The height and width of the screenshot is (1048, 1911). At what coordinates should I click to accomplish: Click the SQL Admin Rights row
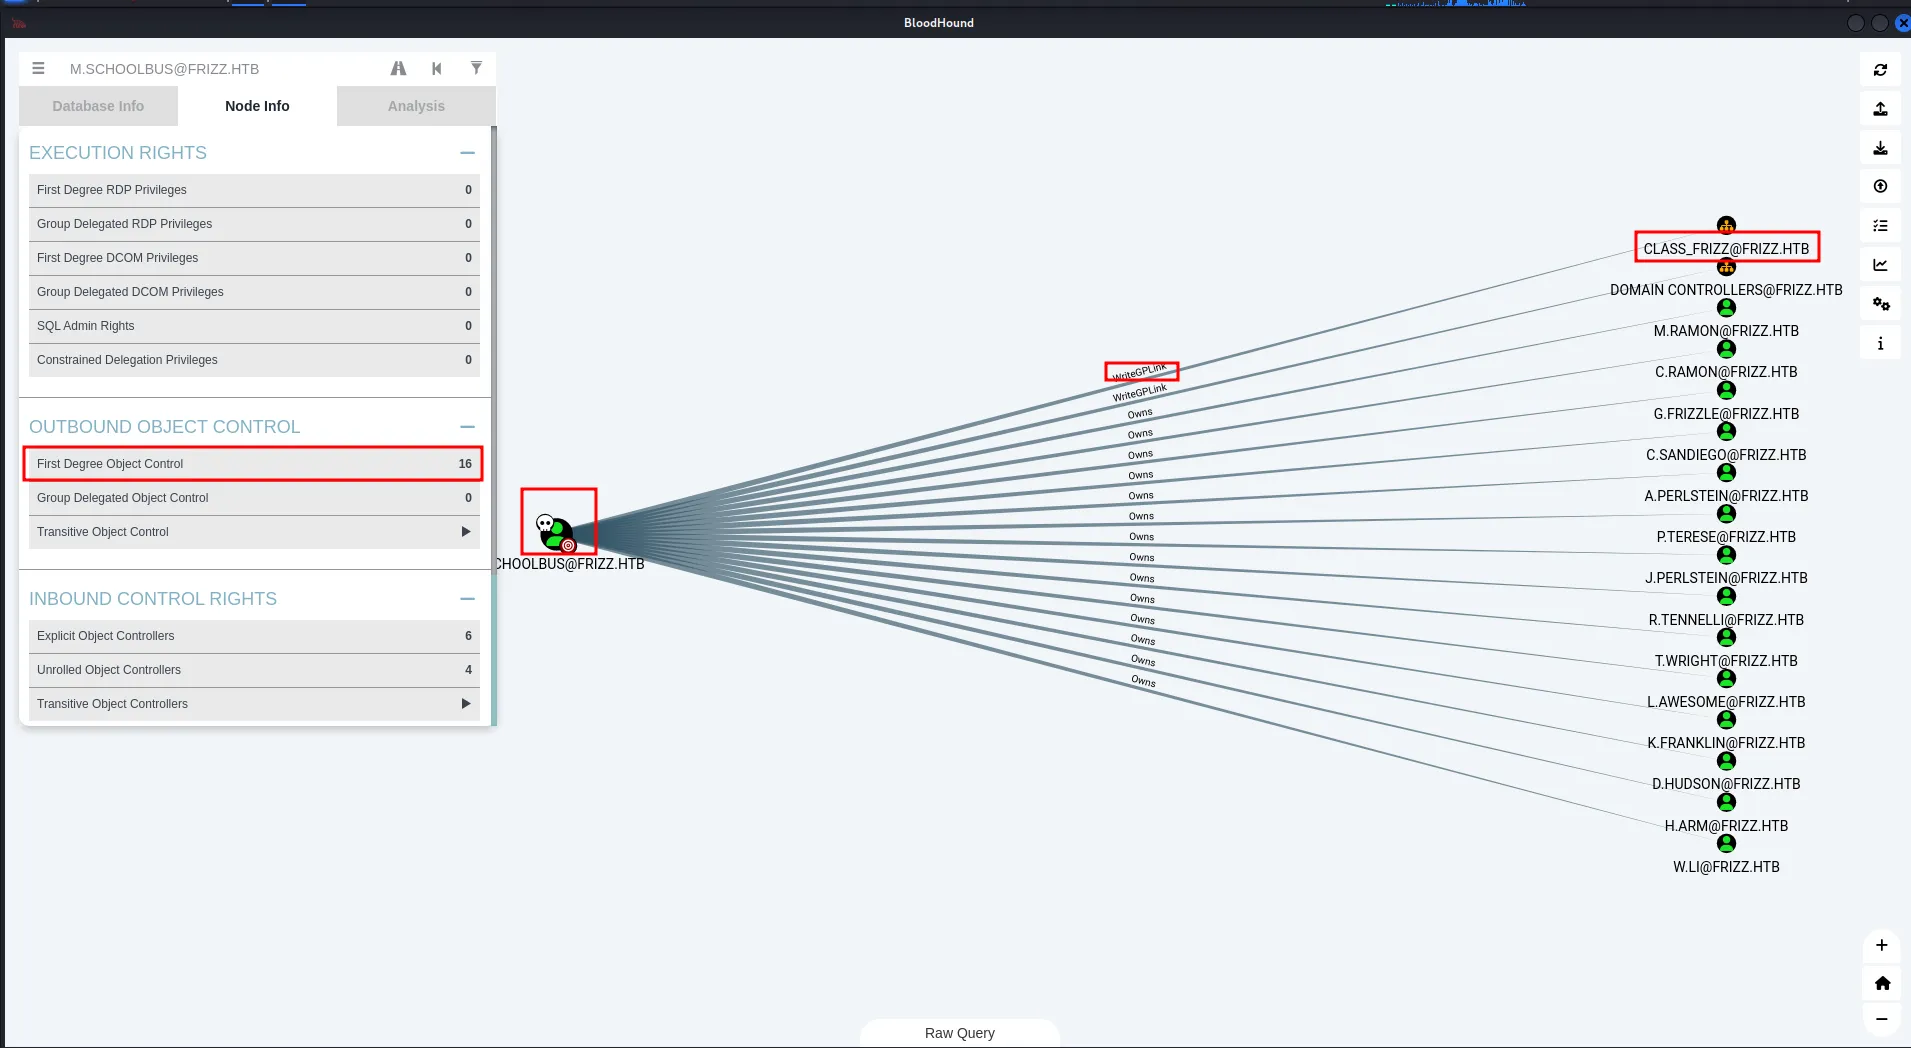coord(254,326)
